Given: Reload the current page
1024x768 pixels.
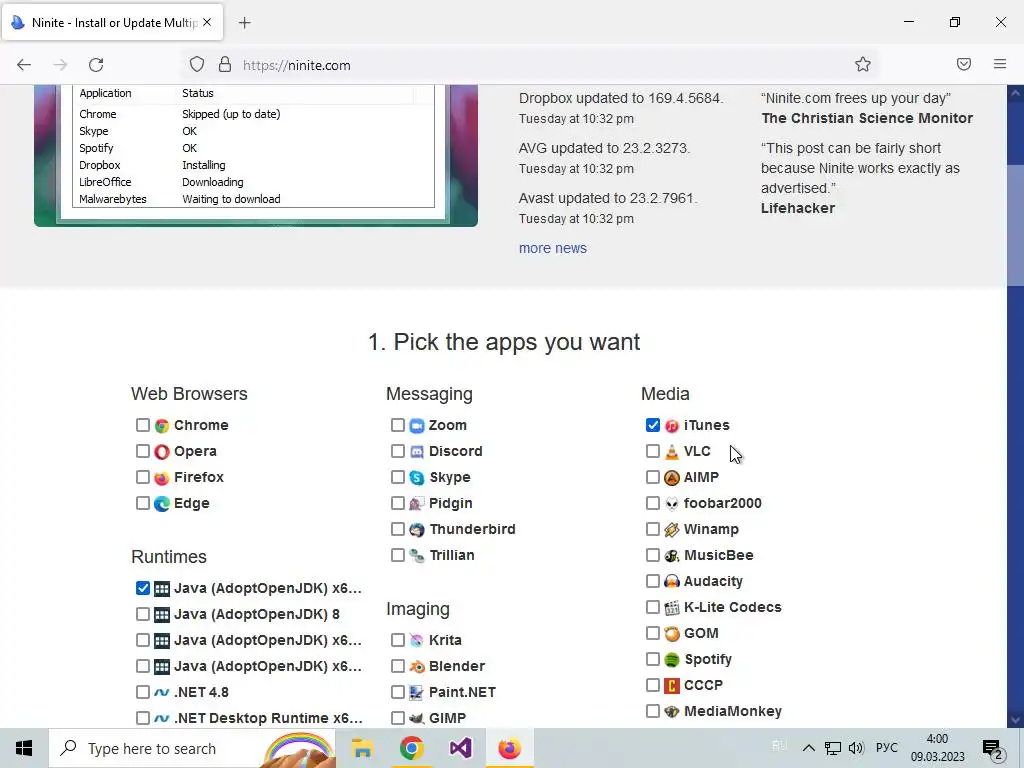Looking at the screenshot, I should [96, 65].
